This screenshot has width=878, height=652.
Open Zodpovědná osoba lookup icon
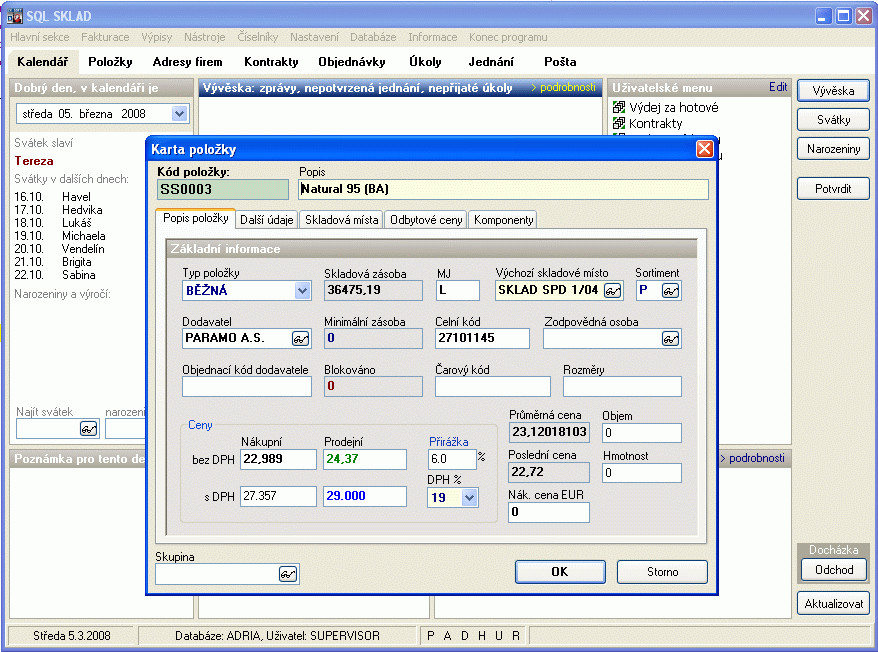[x=670, y=339]
